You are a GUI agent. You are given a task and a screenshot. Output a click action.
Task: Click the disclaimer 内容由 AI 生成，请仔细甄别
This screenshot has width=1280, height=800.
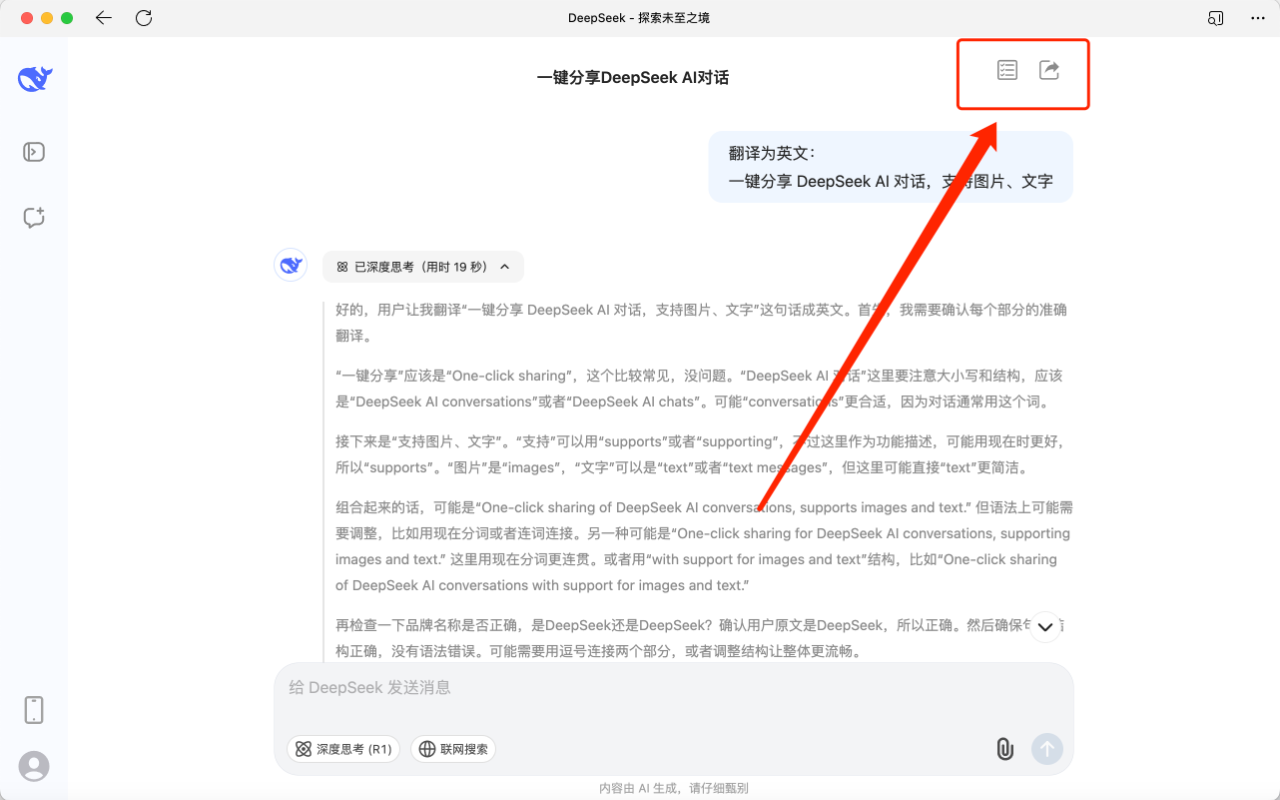[674, 788]
